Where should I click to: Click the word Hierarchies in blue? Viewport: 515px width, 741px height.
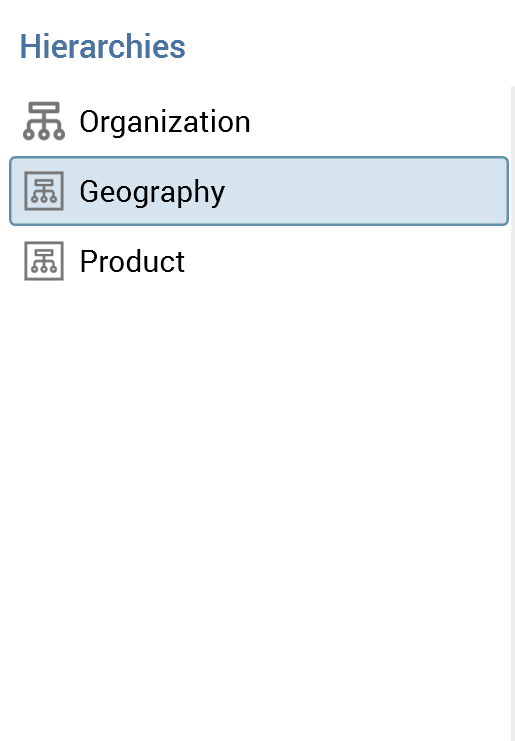[103, 46]
